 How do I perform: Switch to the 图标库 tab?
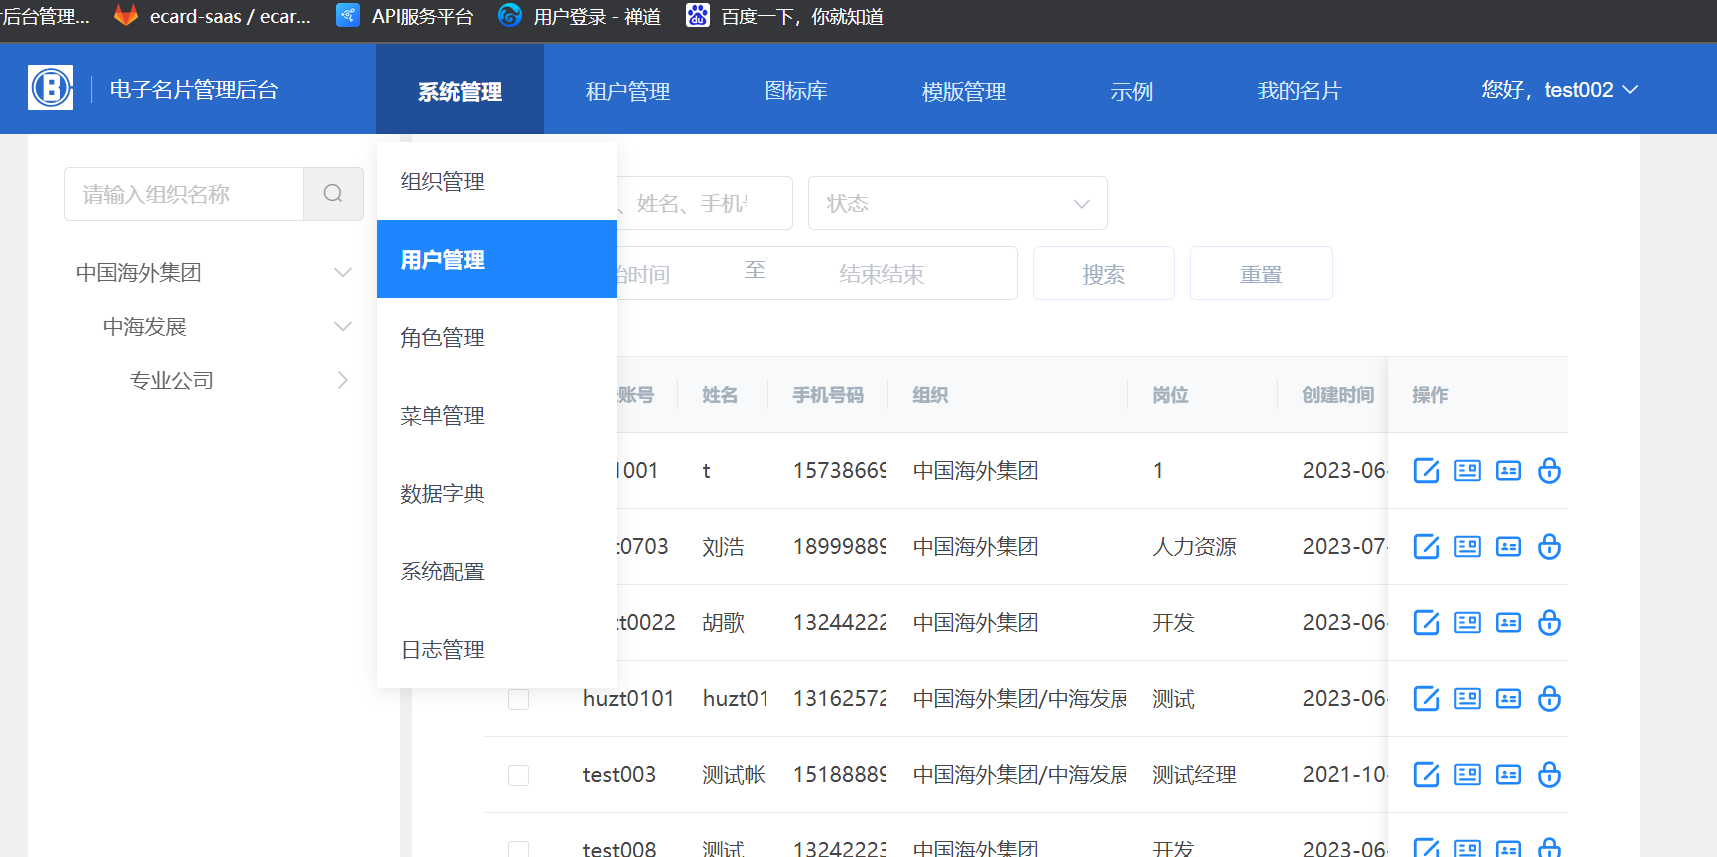click(x=796, y=90)
